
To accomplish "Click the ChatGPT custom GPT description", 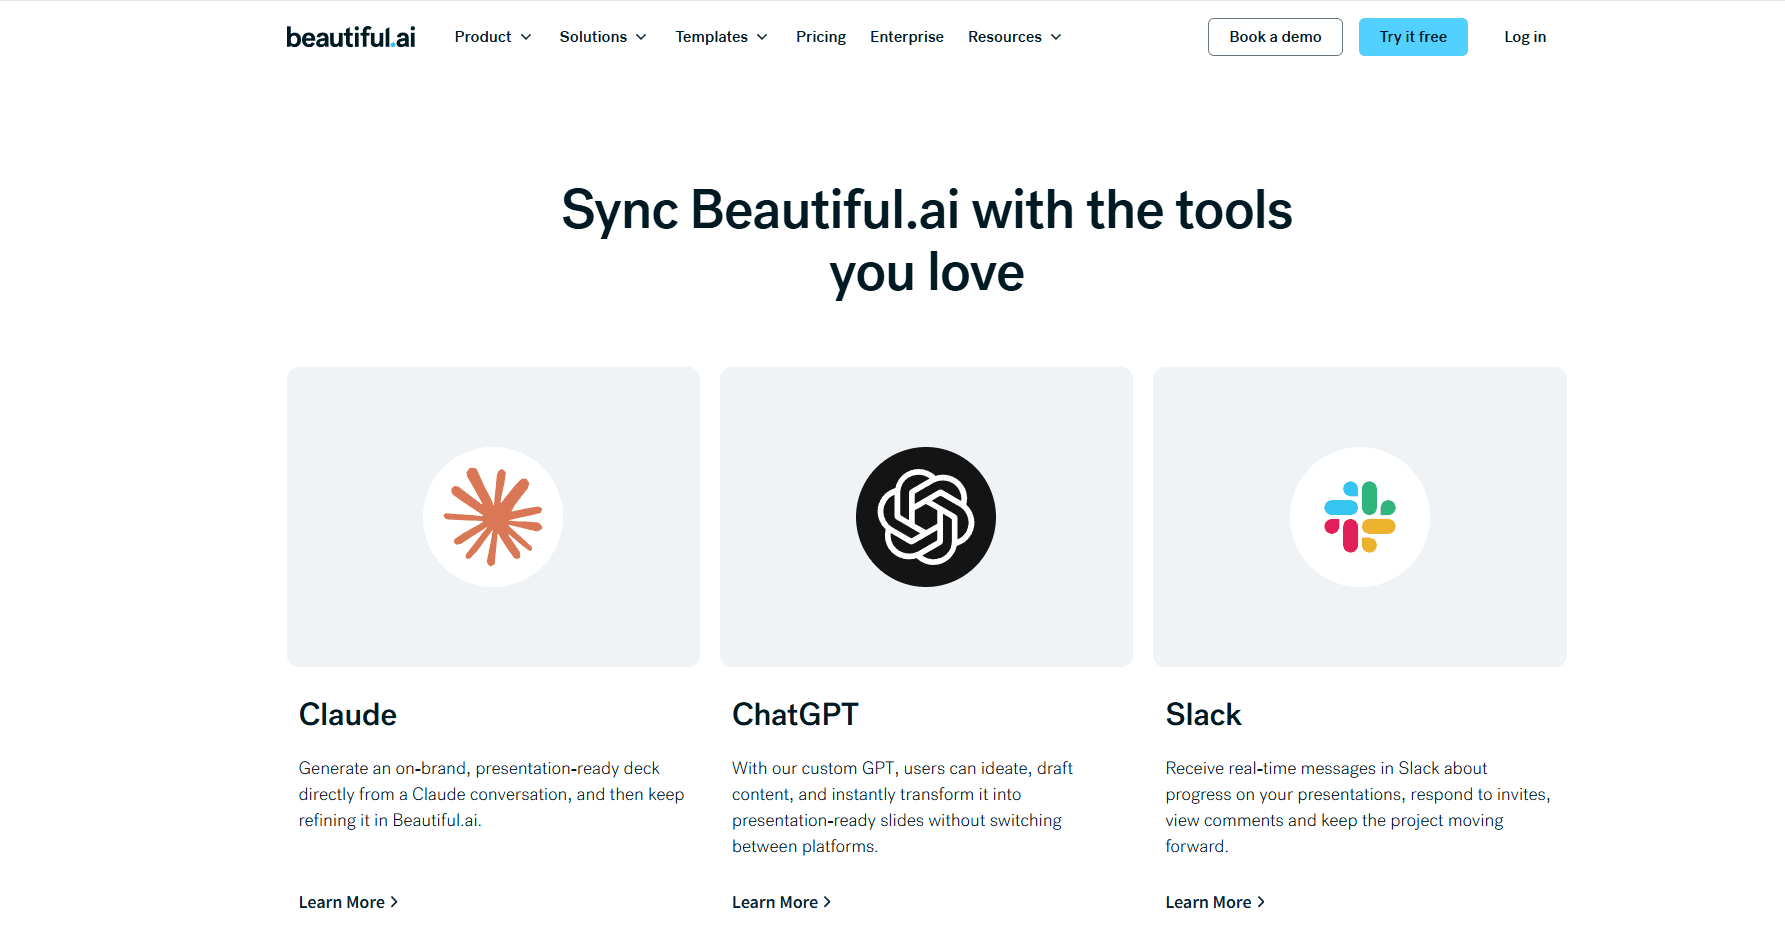I will tap(902, 807).
